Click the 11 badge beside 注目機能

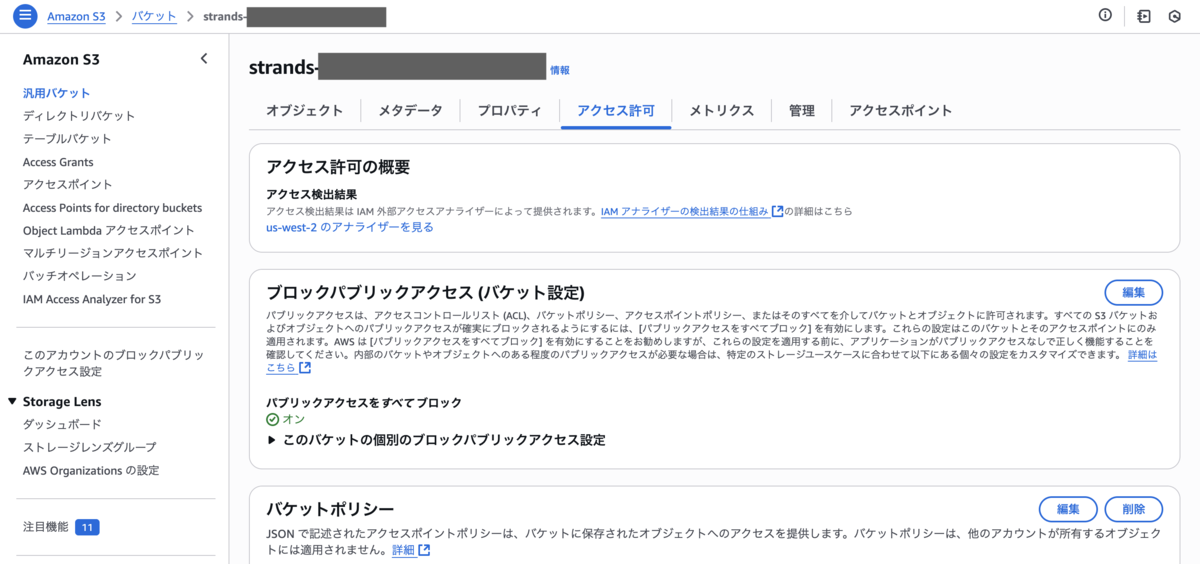click(87, 527)
